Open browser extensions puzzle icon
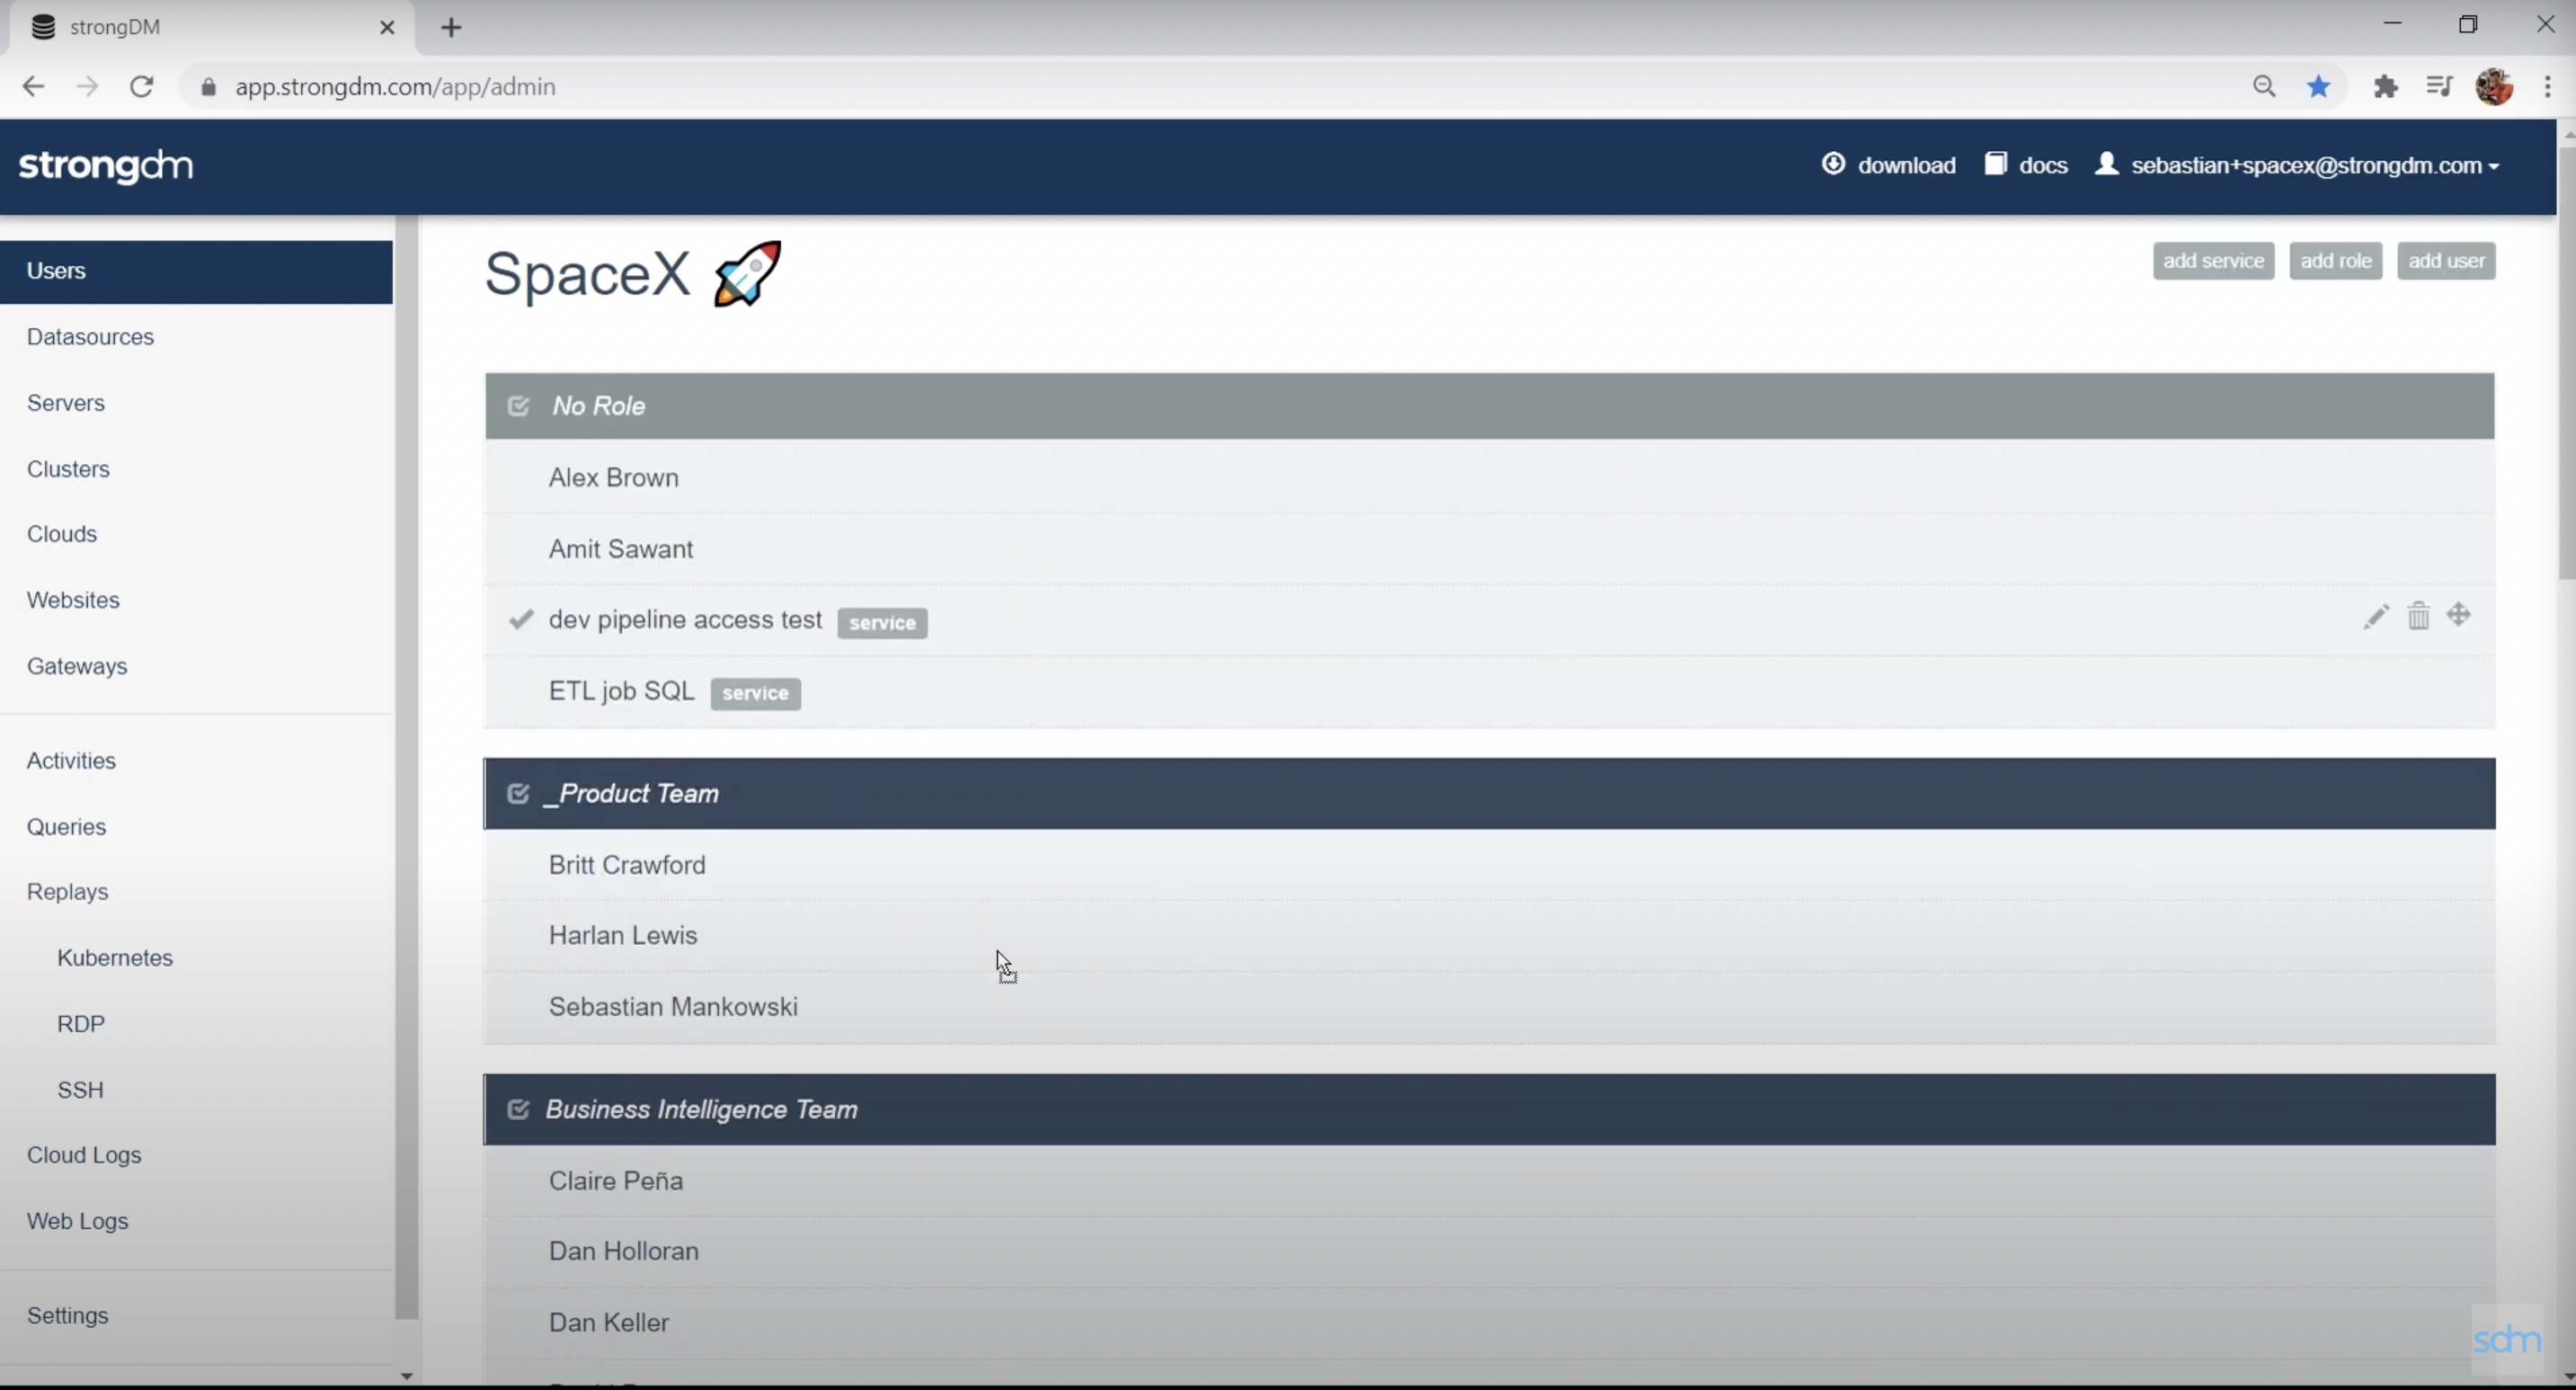 pyautogui.click(x=2385, y=87)
